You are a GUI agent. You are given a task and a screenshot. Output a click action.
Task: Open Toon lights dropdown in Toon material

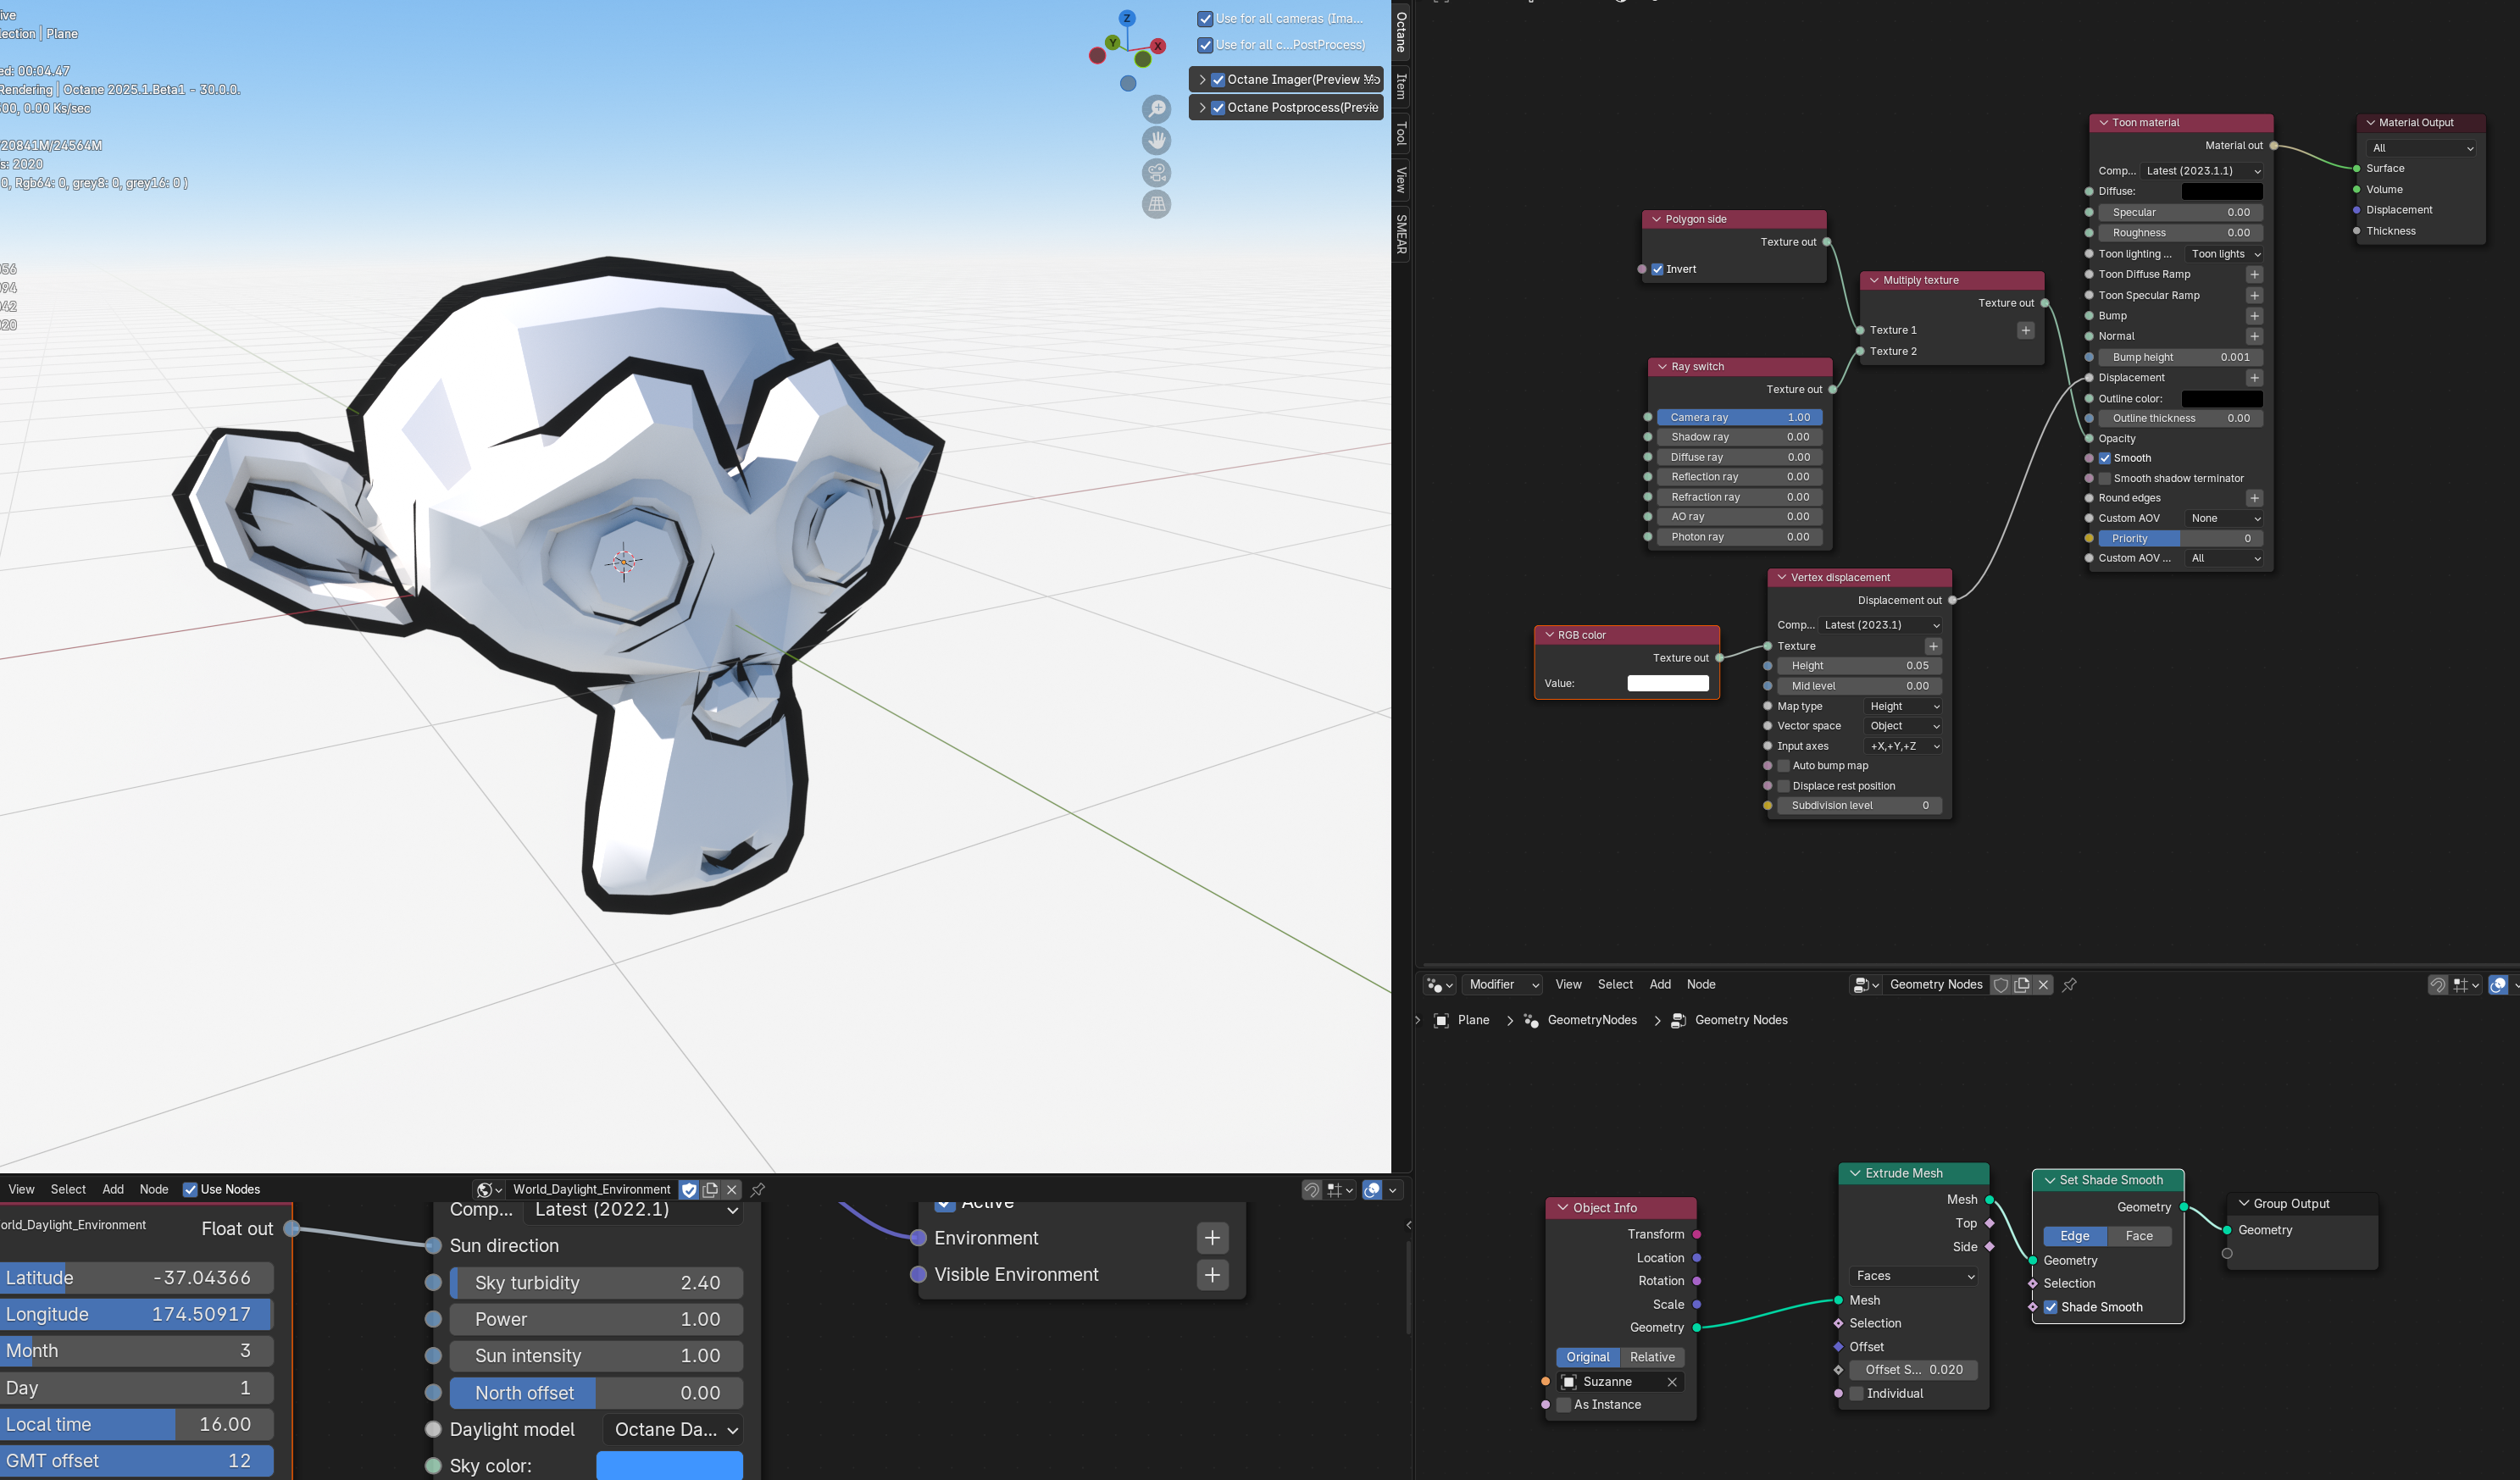click(2224, 254)
